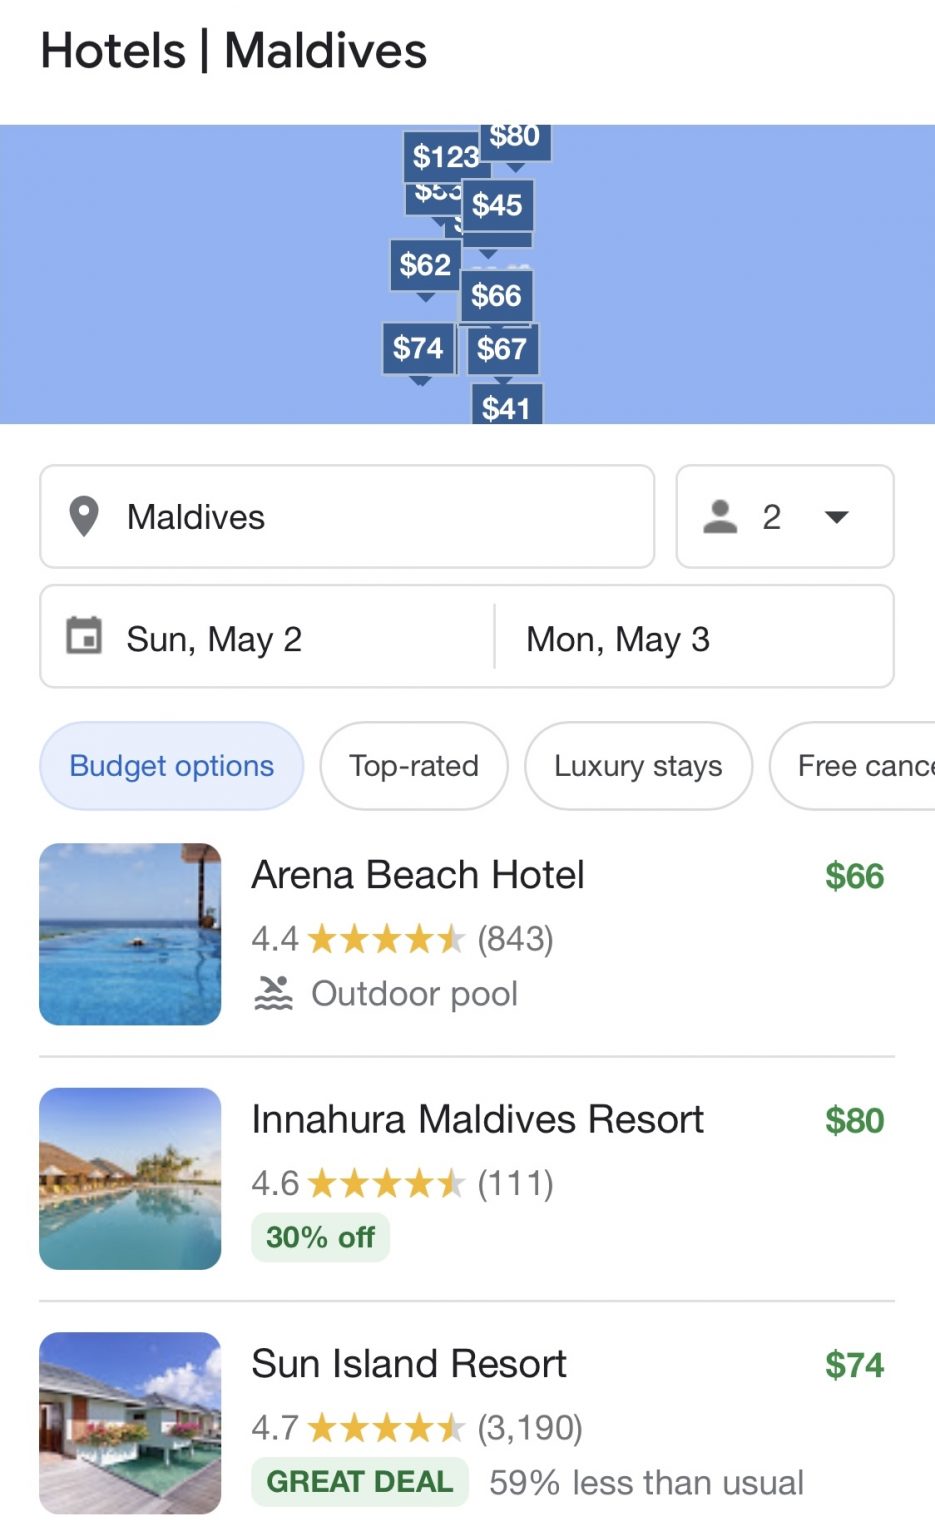Expand the guest count dropdown arrow
This screenshot has width=935, height=1536.
[836, 517]
